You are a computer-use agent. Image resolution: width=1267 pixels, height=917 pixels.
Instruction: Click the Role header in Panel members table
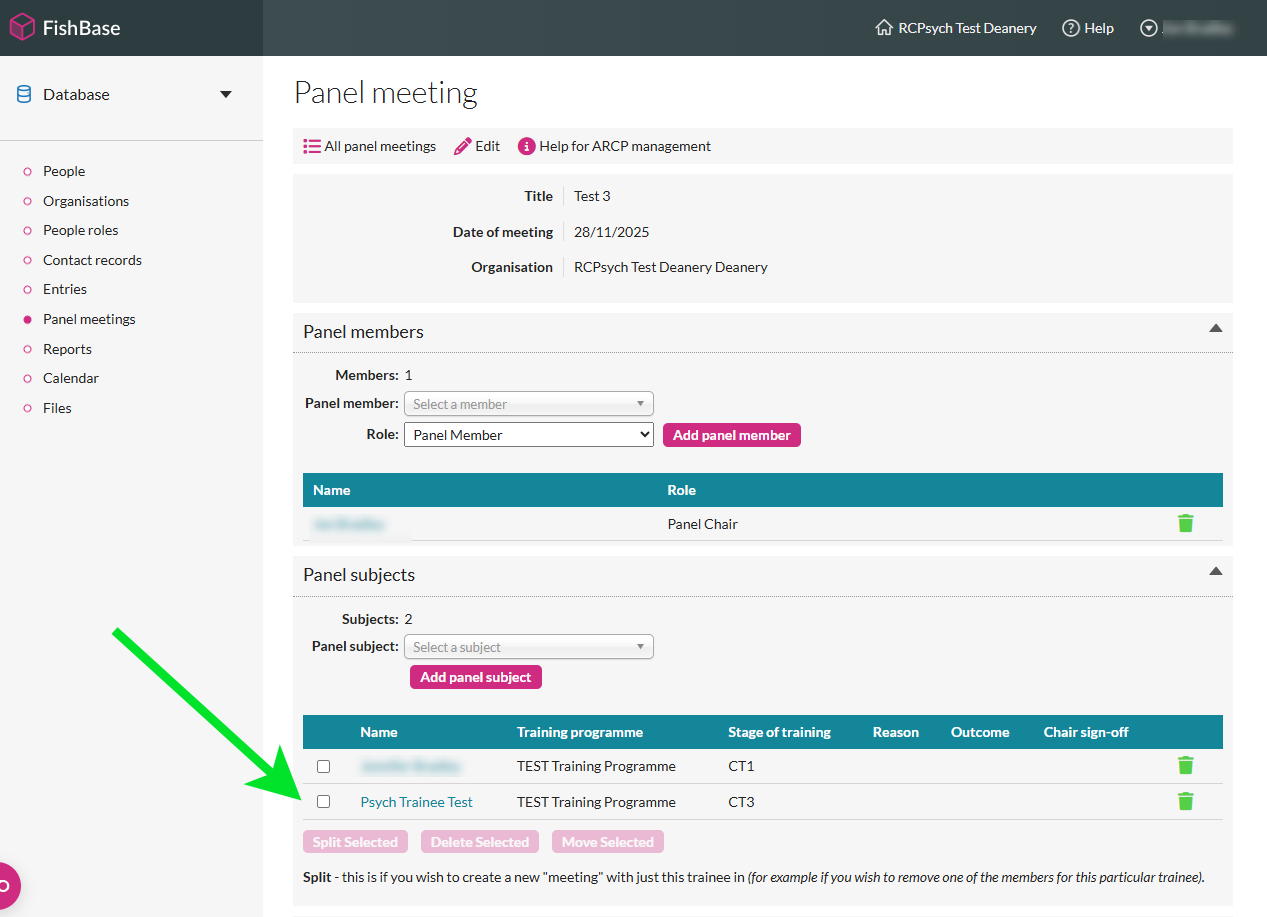[681, 490]
